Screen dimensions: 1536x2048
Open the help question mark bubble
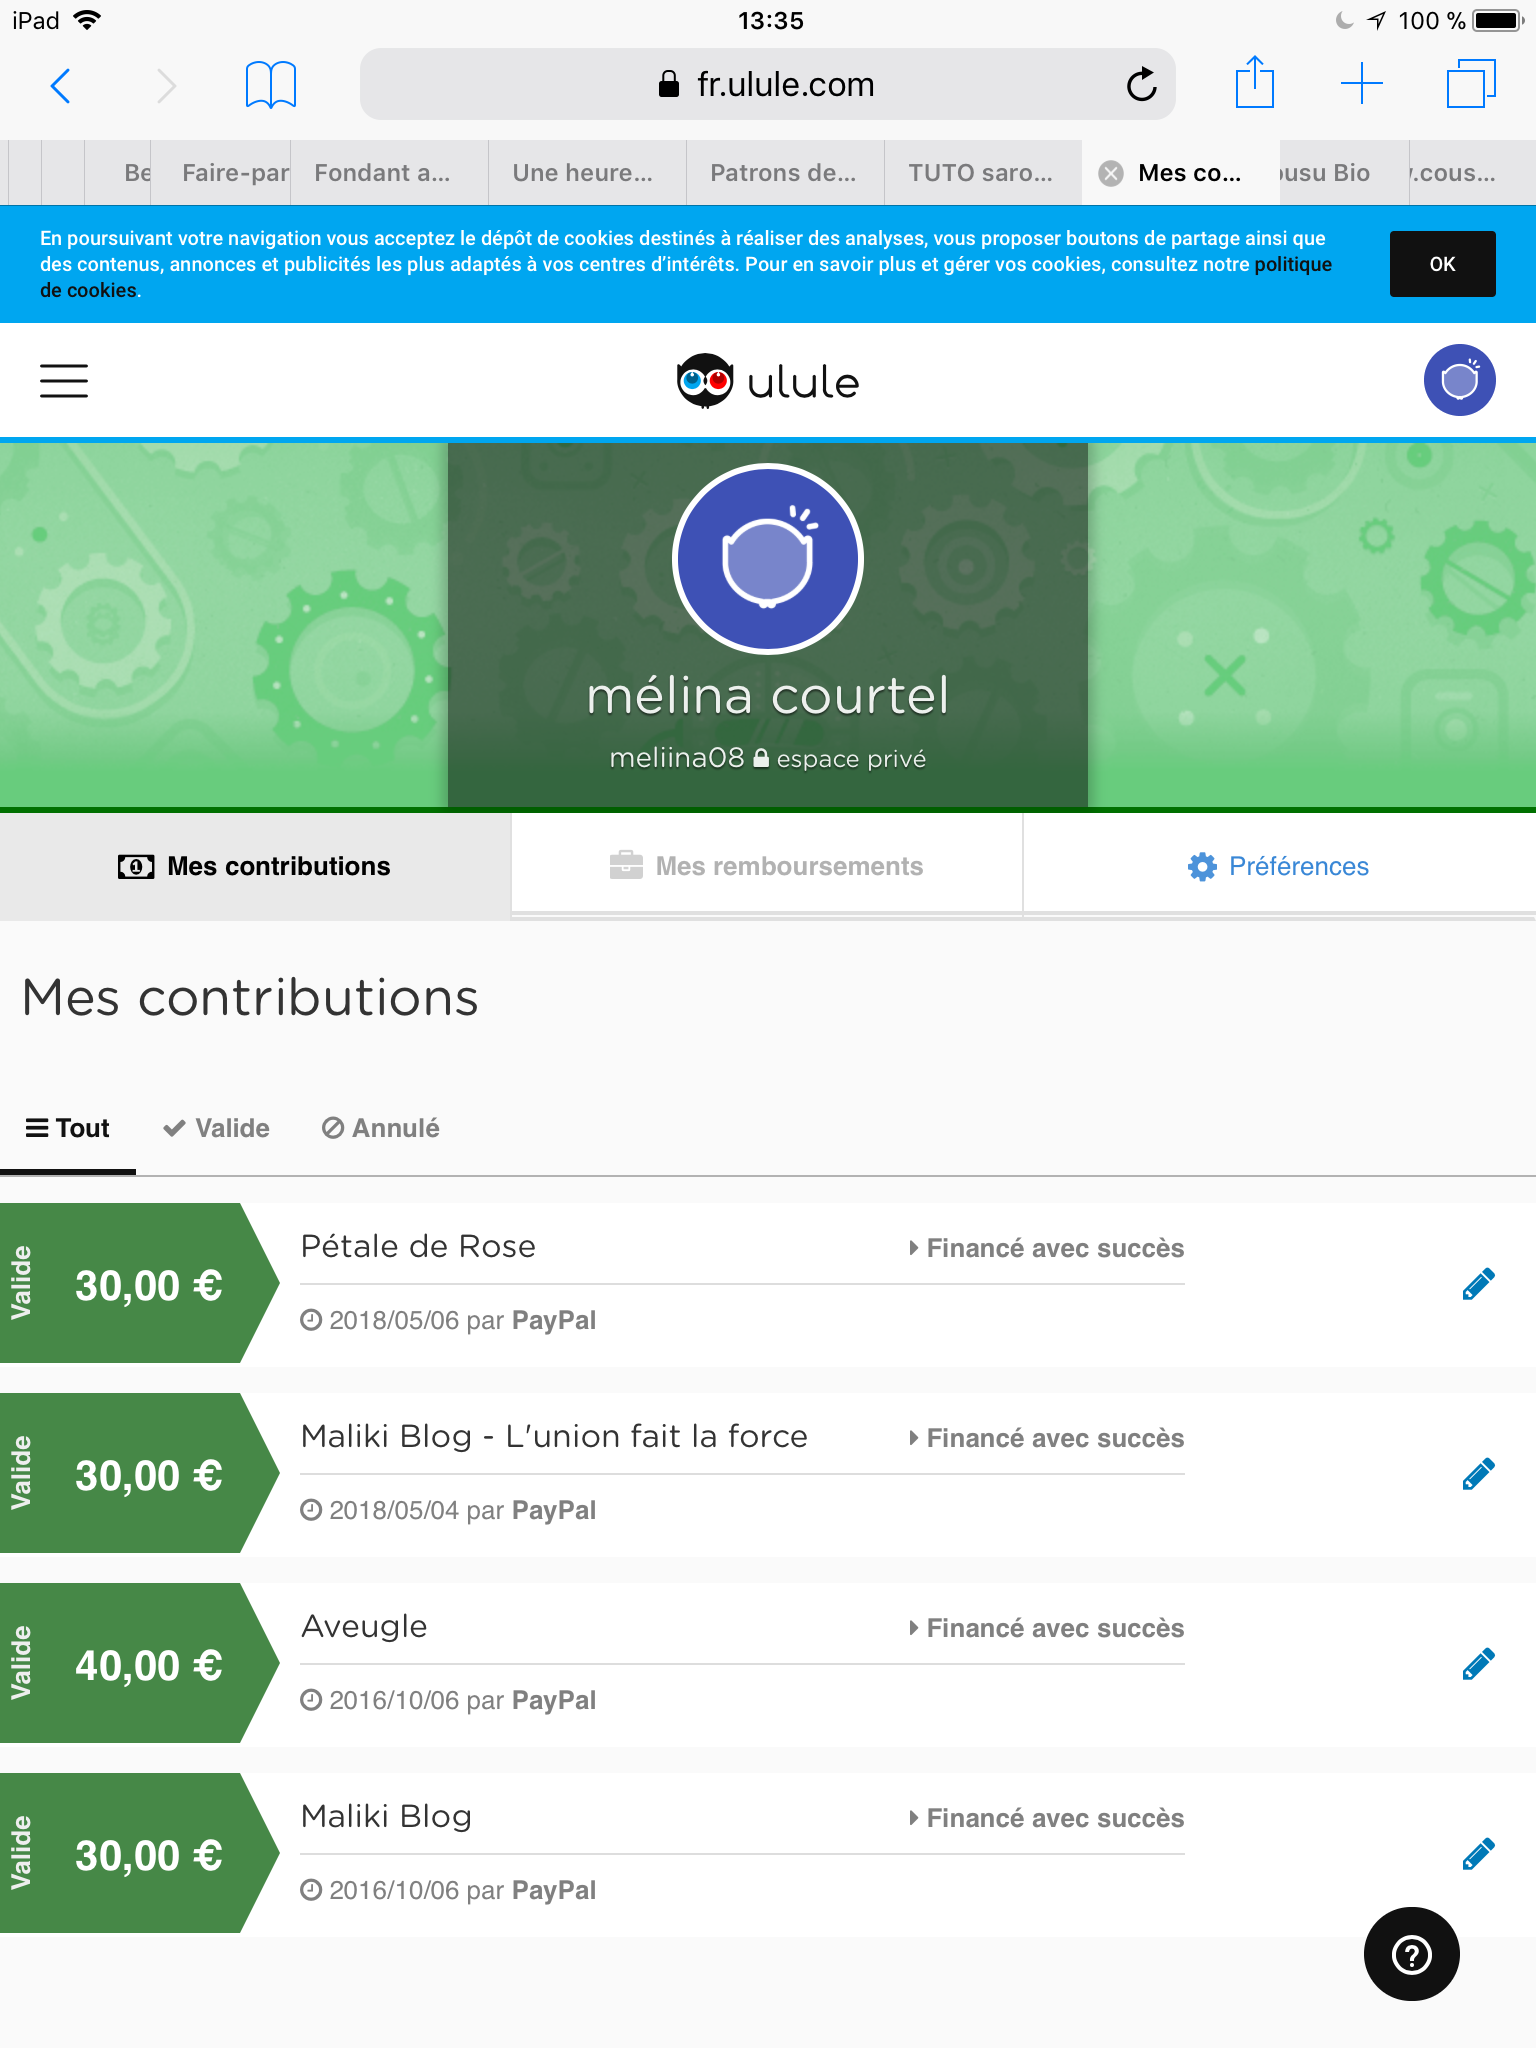coord(1411,1954)
